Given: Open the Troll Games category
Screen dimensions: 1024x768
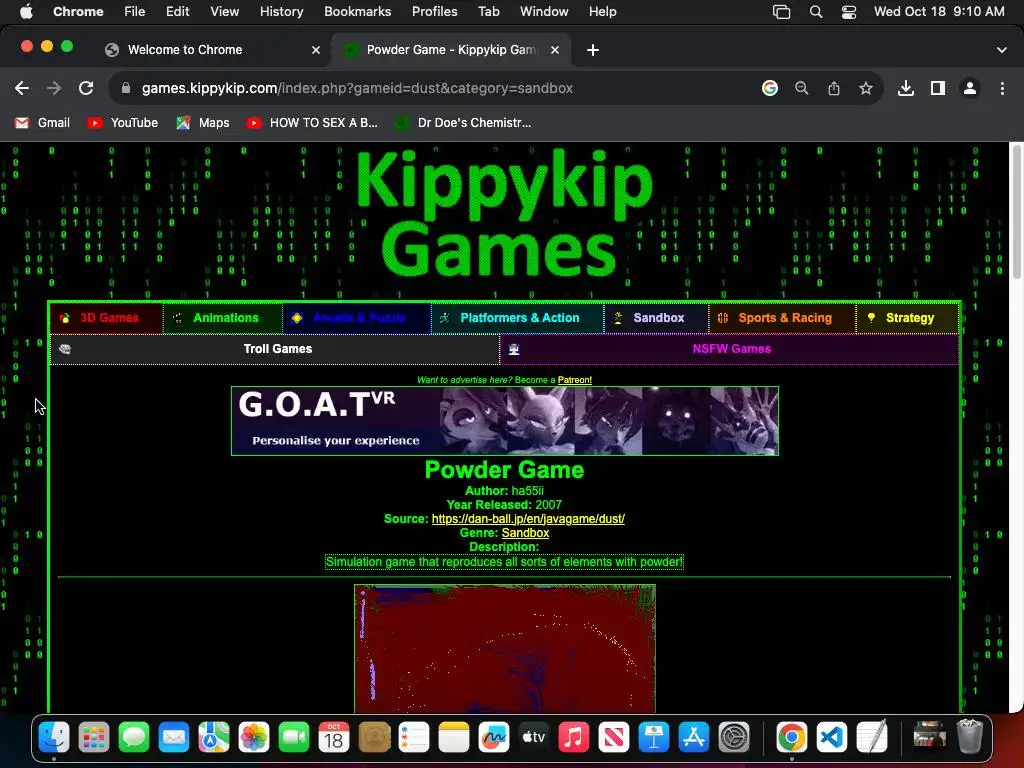Looking at the screenshot, I should [275, 349].
